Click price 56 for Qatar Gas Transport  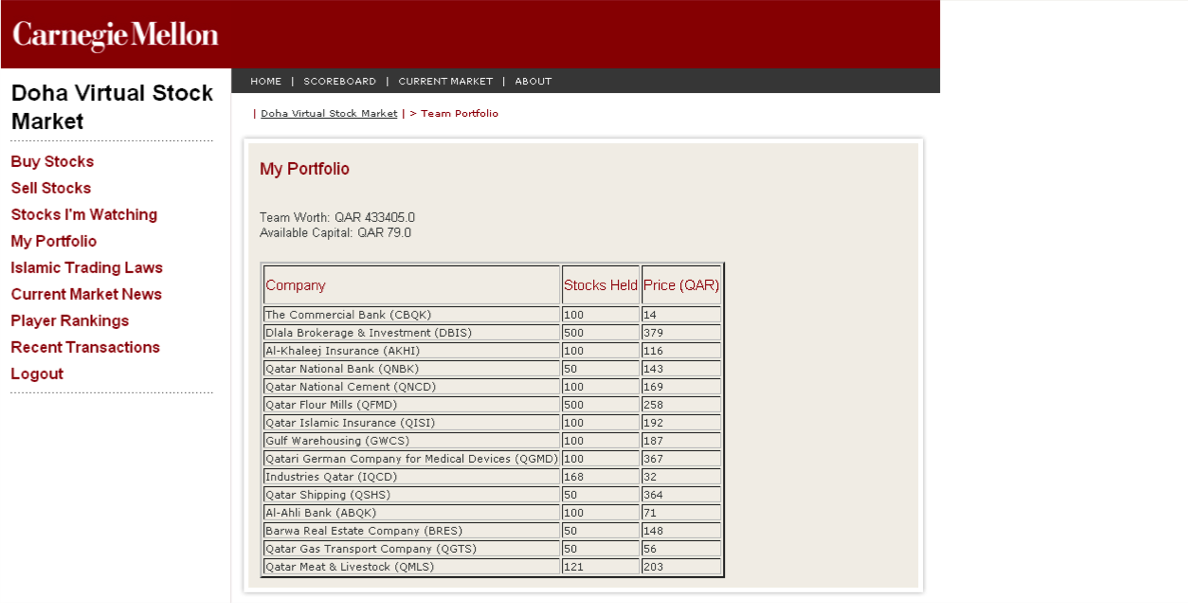[681, 548]
